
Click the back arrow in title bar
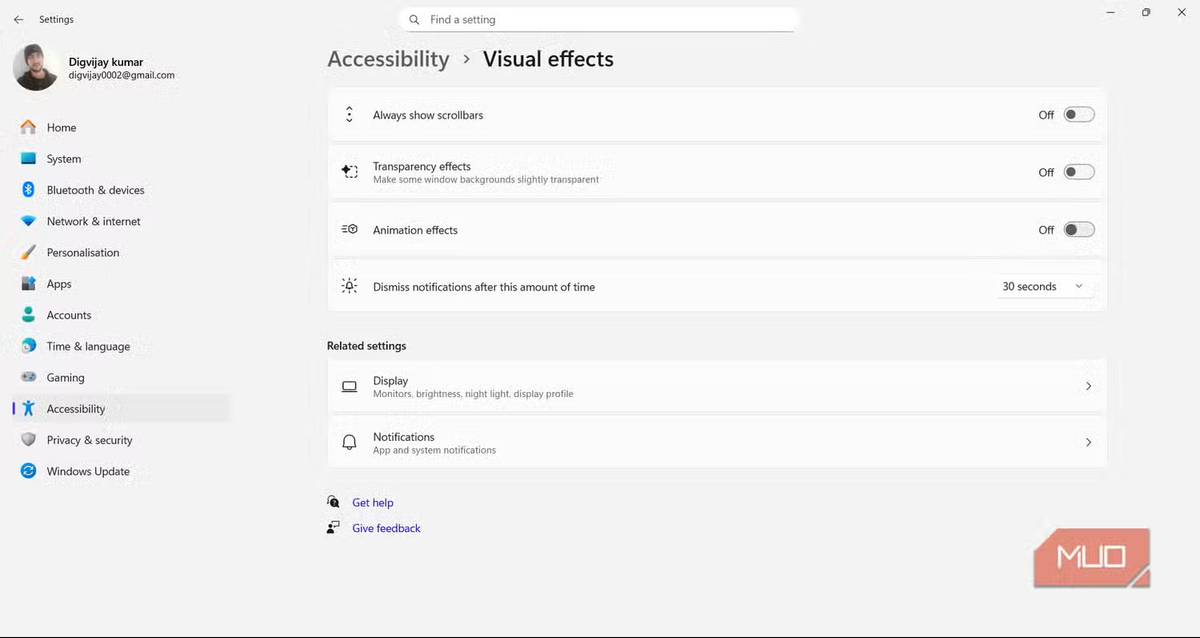point(18,19)
